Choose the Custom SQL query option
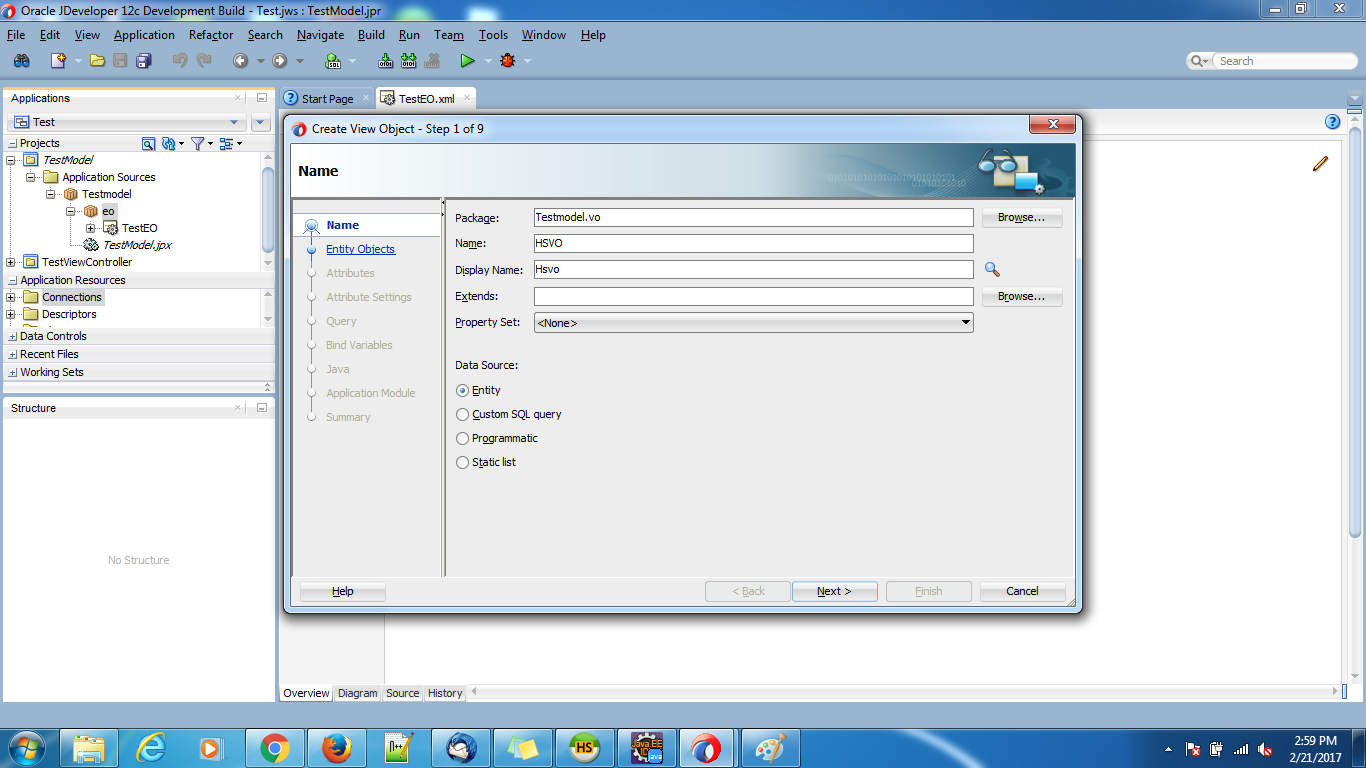Screen dimensions: 1366x768 coord(462,414)
